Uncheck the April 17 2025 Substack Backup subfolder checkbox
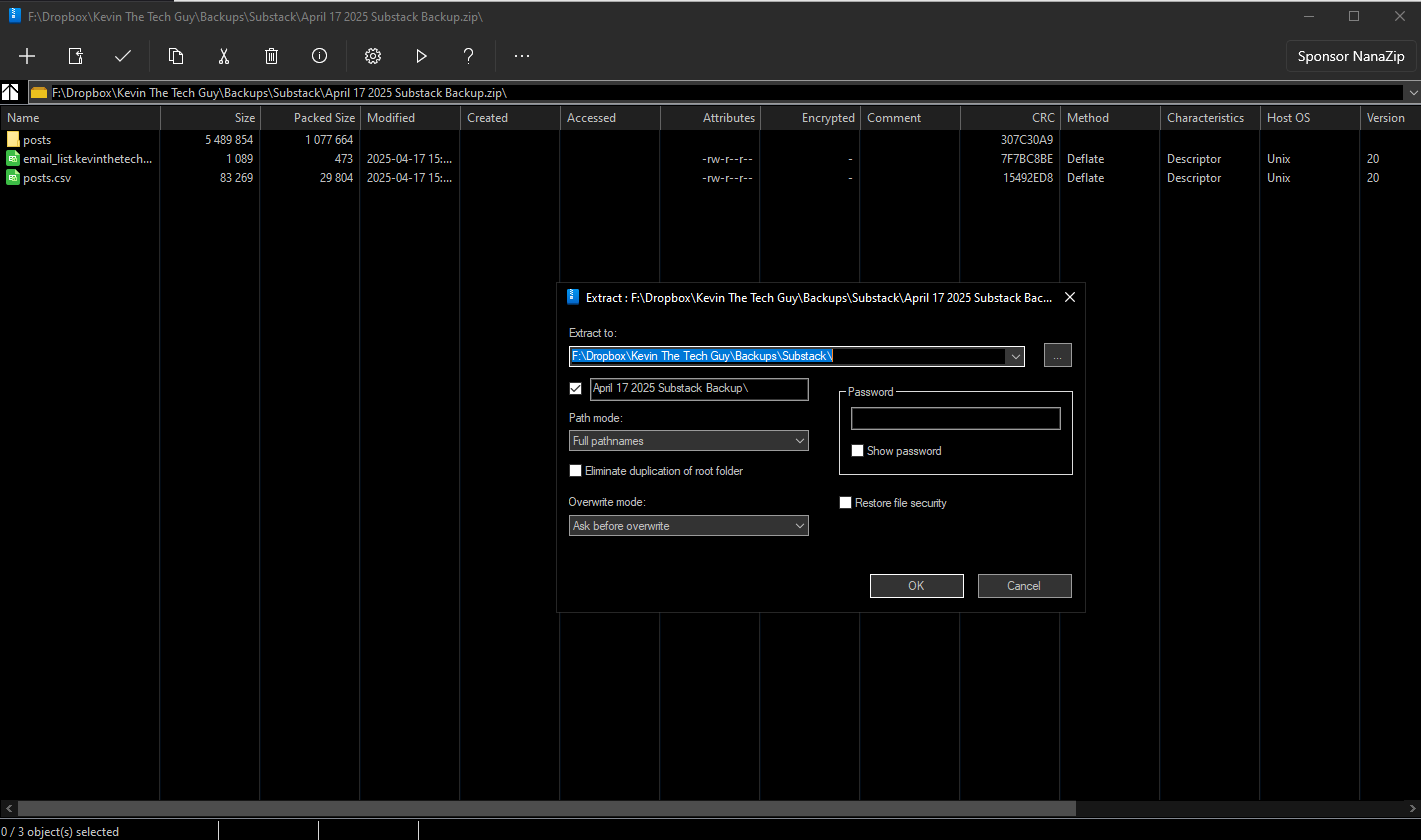This screenshot has width=1421, height=840. tap(575, 389)
